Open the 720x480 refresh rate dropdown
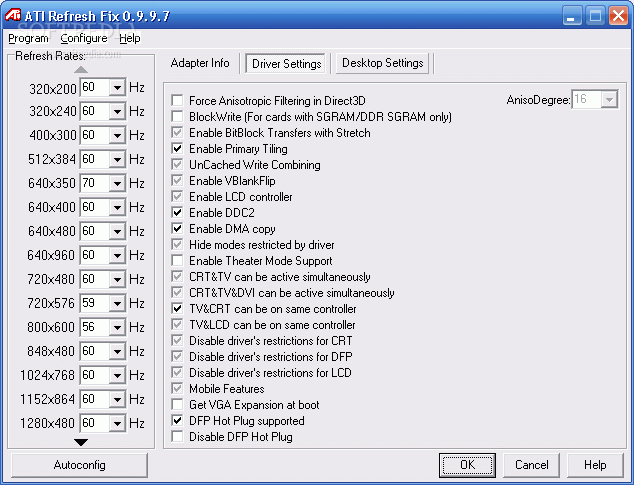The image size is (634, 485). [x=117, y=279]
